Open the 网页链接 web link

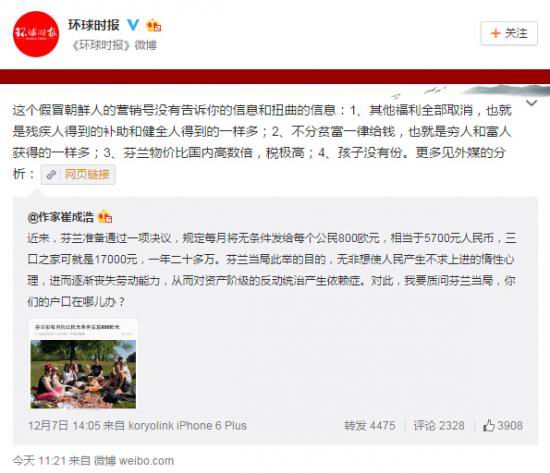point(87,174)
